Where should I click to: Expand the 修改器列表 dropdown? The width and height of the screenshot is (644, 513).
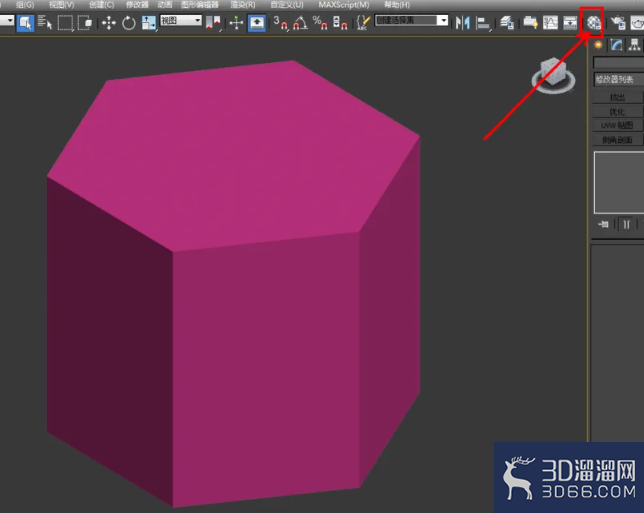coord(619,79)
